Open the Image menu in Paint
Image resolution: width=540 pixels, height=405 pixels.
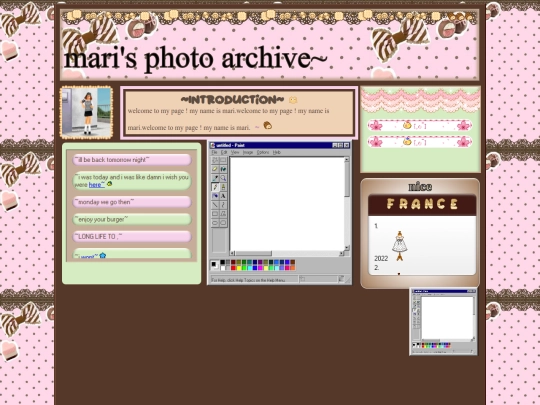click(x=248, y=152)
